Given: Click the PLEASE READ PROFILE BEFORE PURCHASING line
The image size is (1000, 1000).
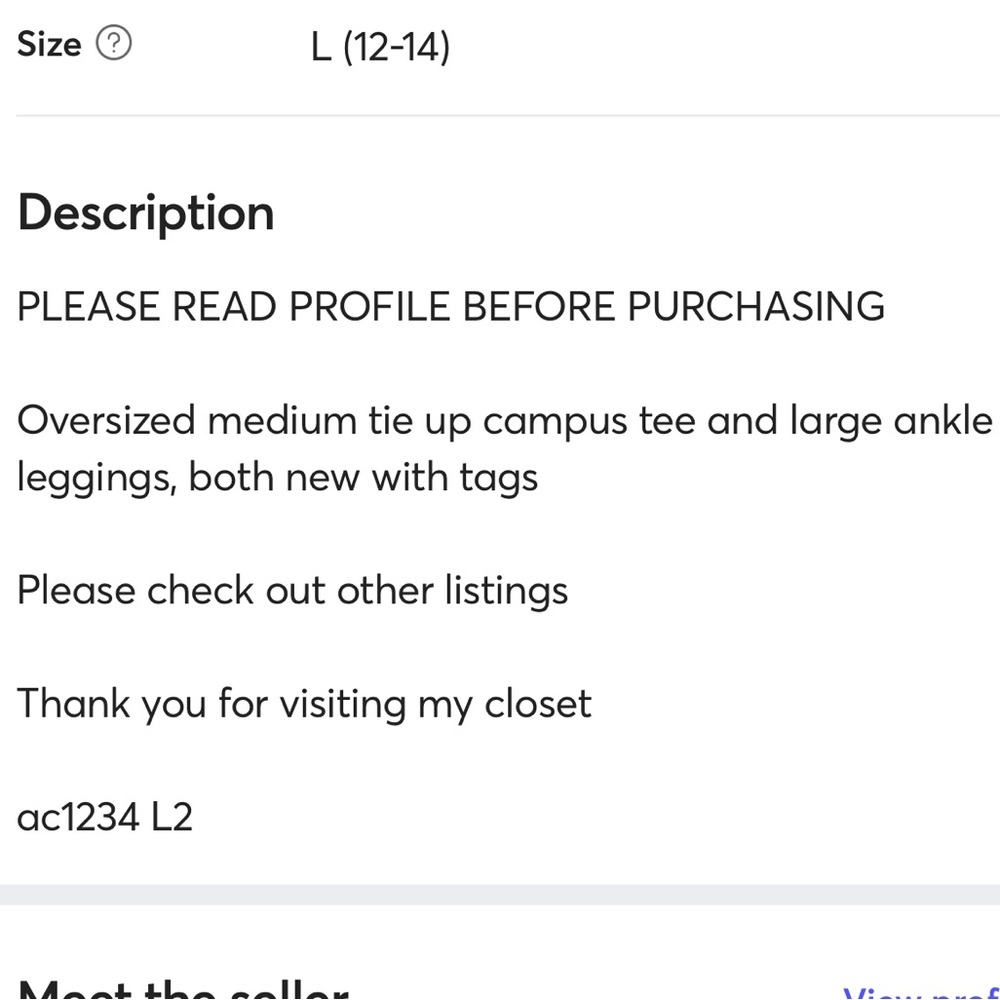Looking at the screenshot, I should (451, 307).
